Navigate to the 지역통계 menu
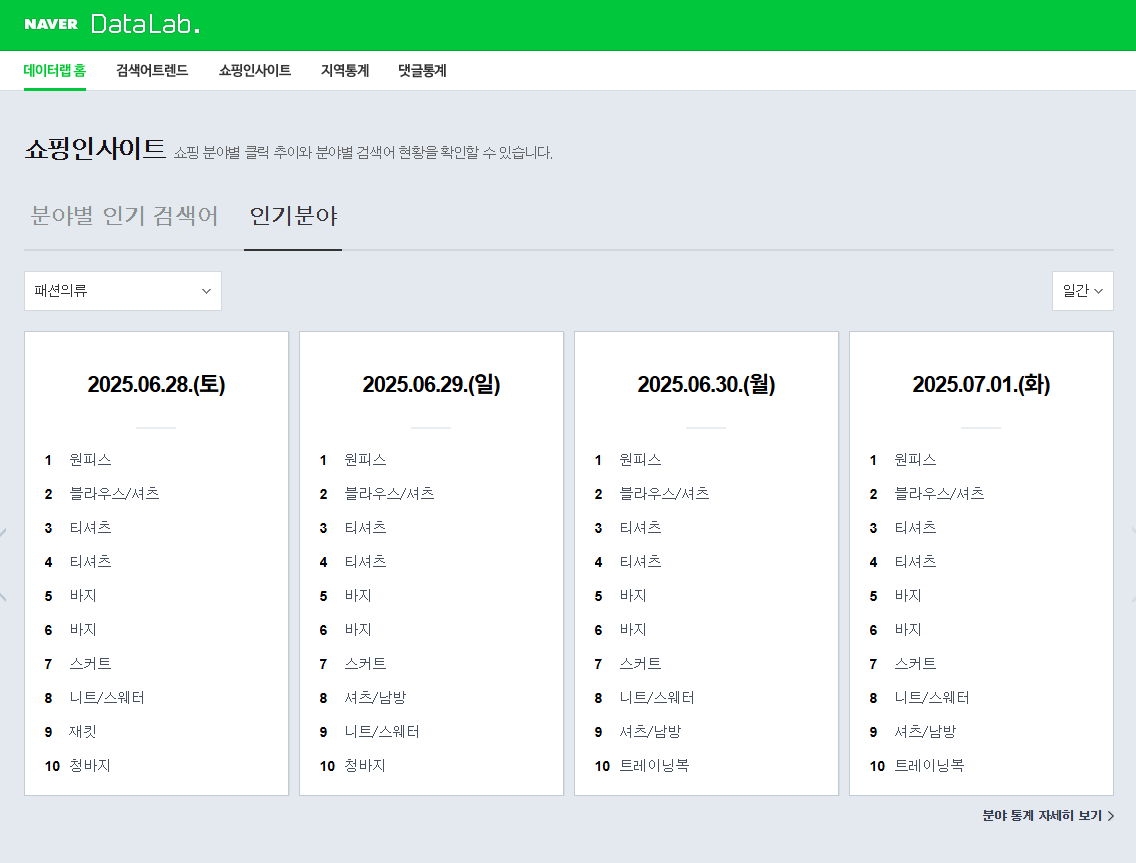1136x863 pixels. coord(345,70)
